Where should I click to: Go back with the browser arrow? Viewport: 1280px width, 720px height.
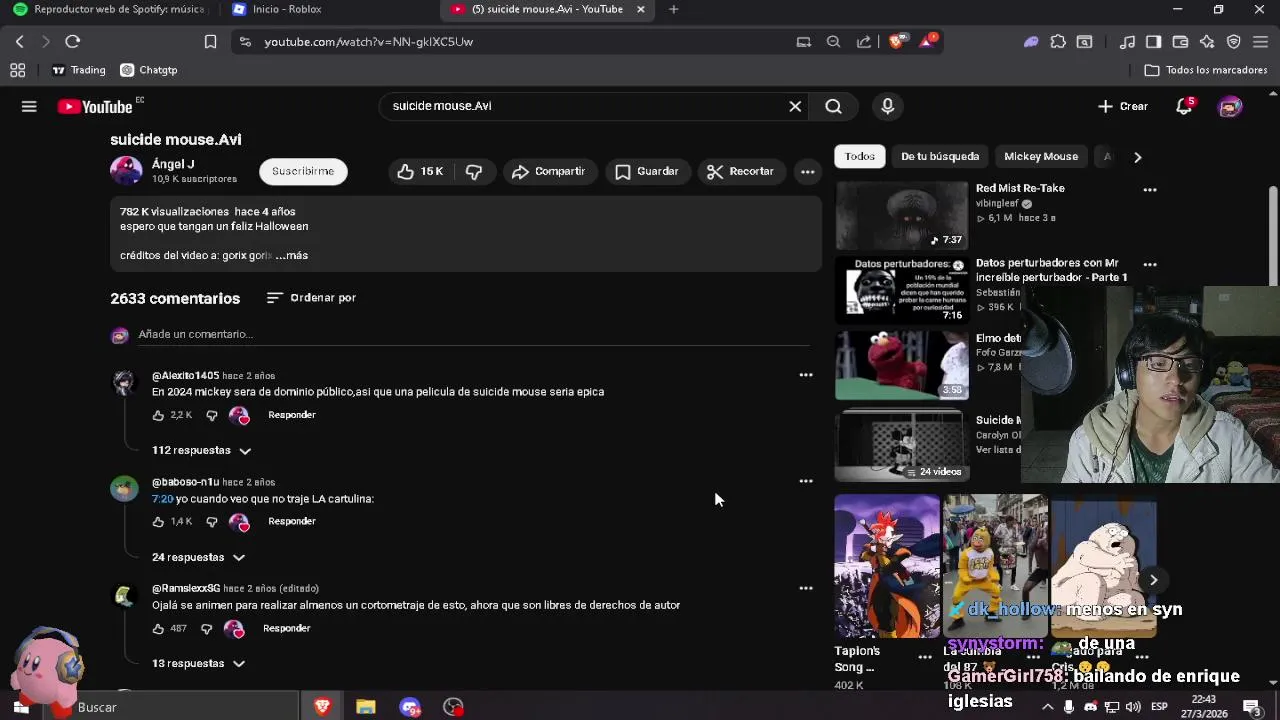point(19,42)
